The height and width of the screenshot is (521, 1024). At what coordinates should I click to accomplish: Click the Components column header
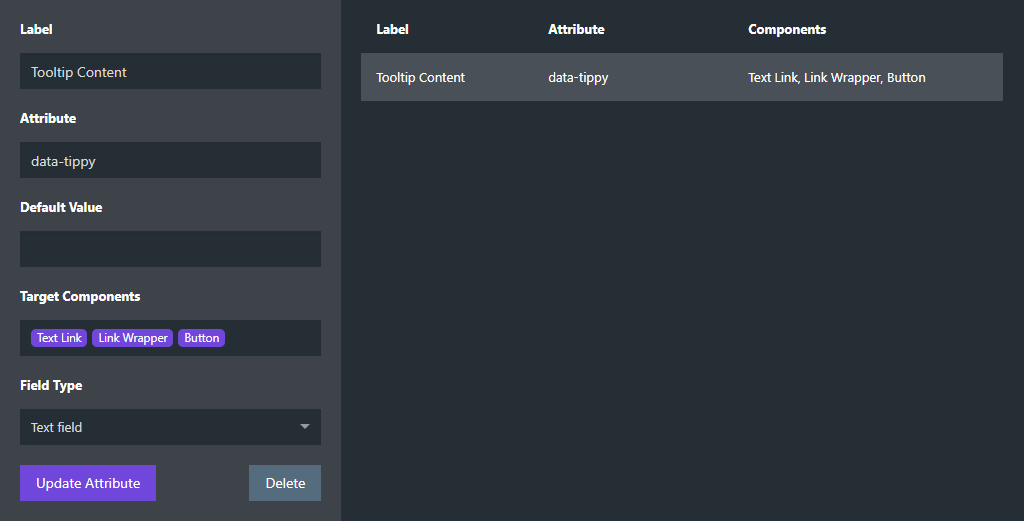tap(787, 29)
